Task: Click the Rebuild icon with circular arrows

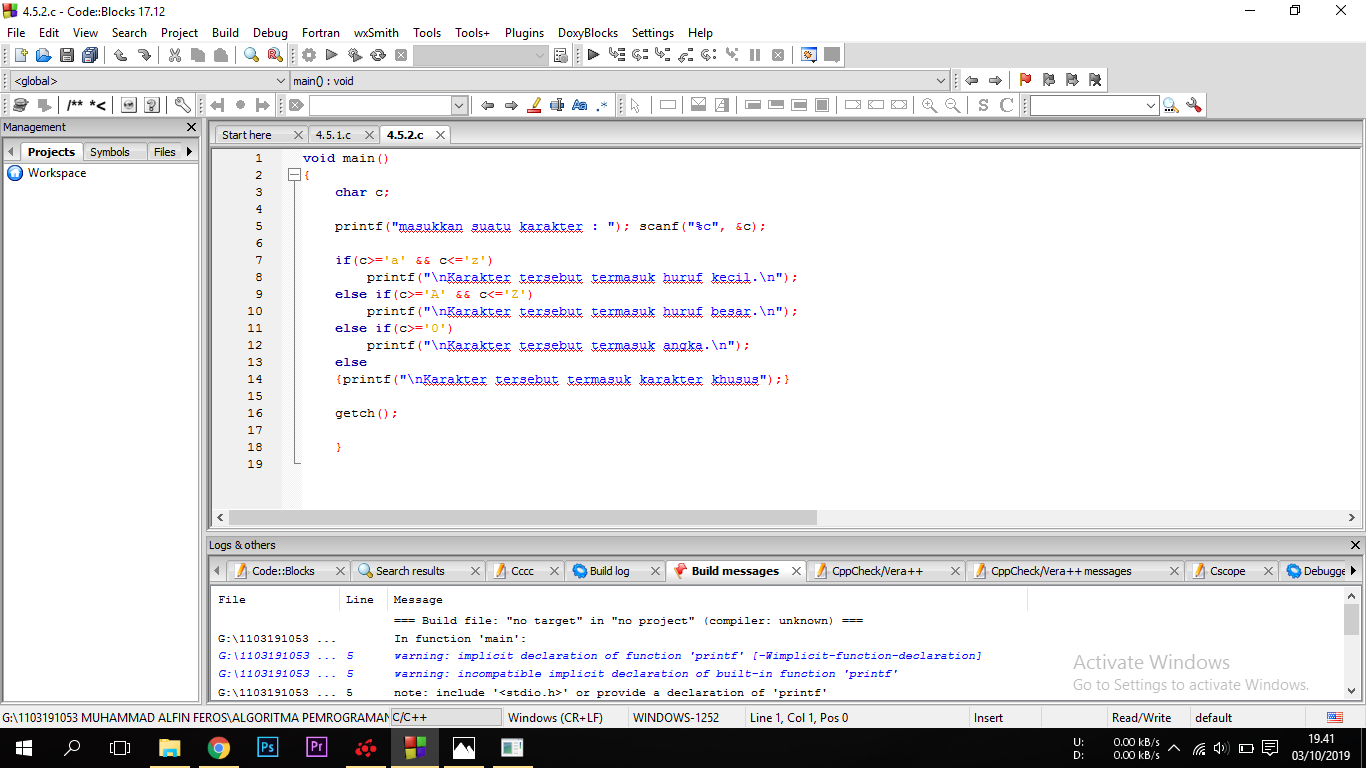Action: pos(378,55)
